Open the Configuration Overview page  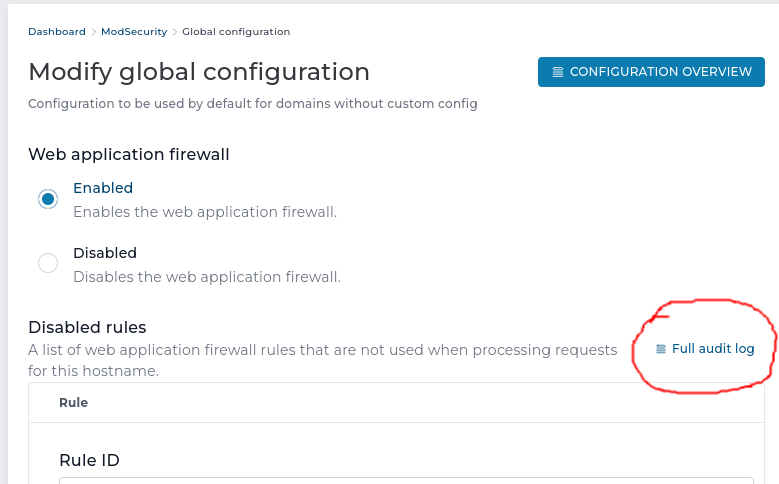coord(651,72)
